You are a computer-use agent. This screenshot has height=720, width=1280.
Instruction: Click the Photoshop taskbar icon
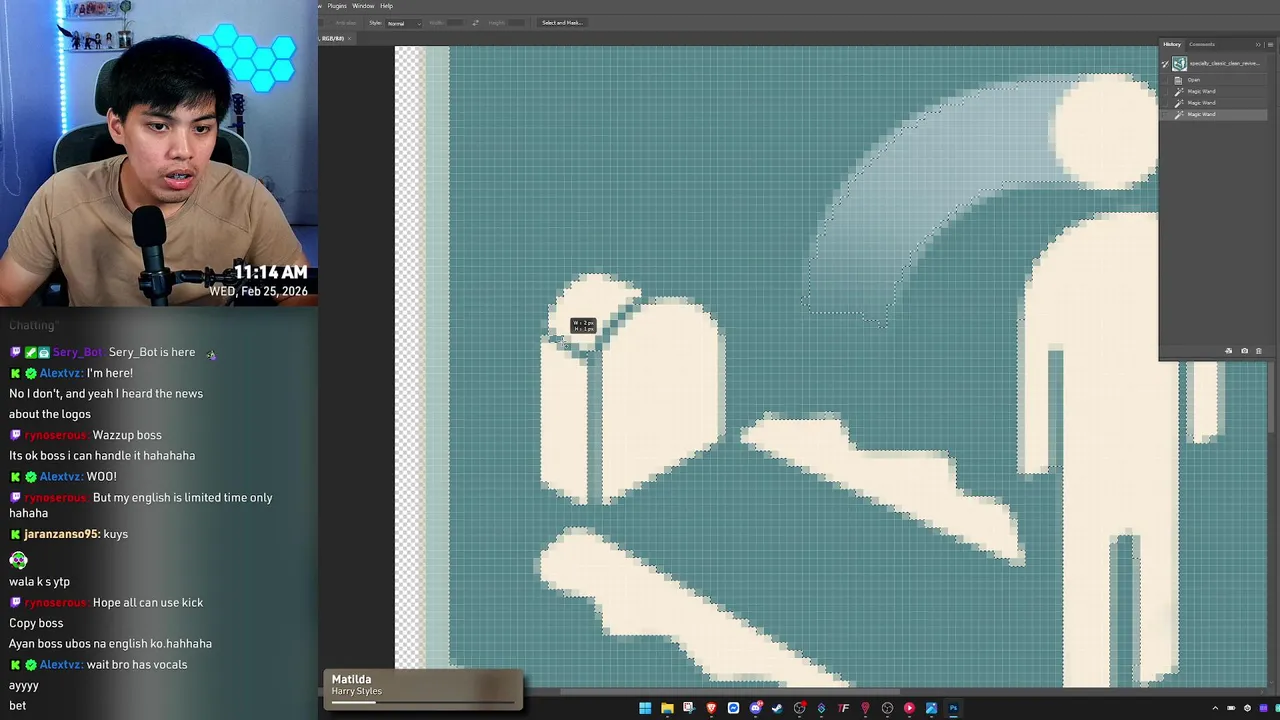(x=953, y=708)
